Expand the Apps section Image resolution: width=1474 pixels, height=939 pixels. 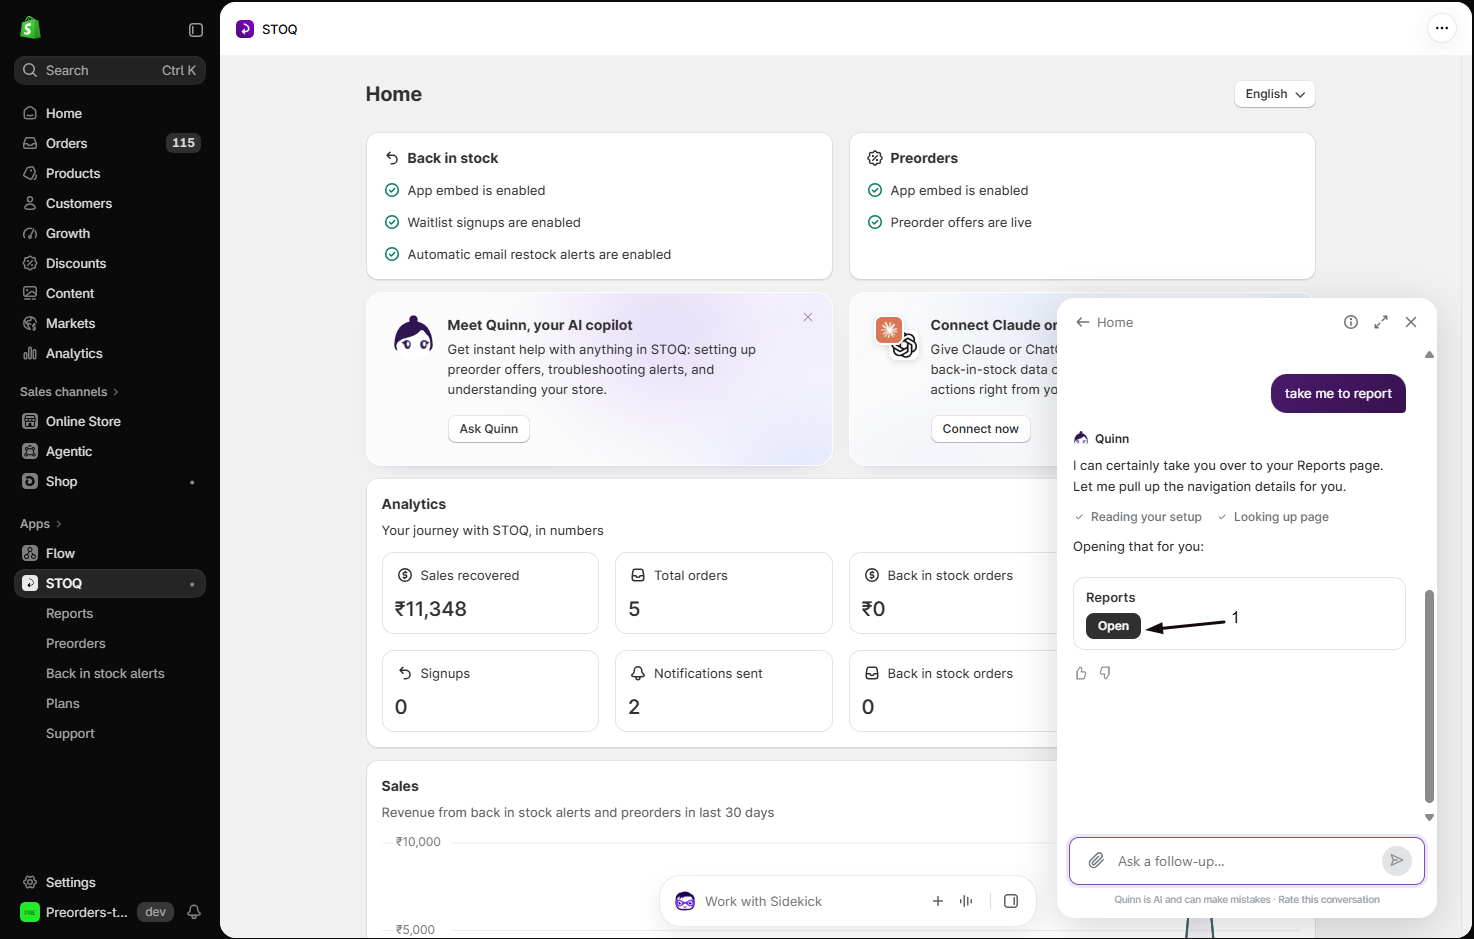point(41,524)
